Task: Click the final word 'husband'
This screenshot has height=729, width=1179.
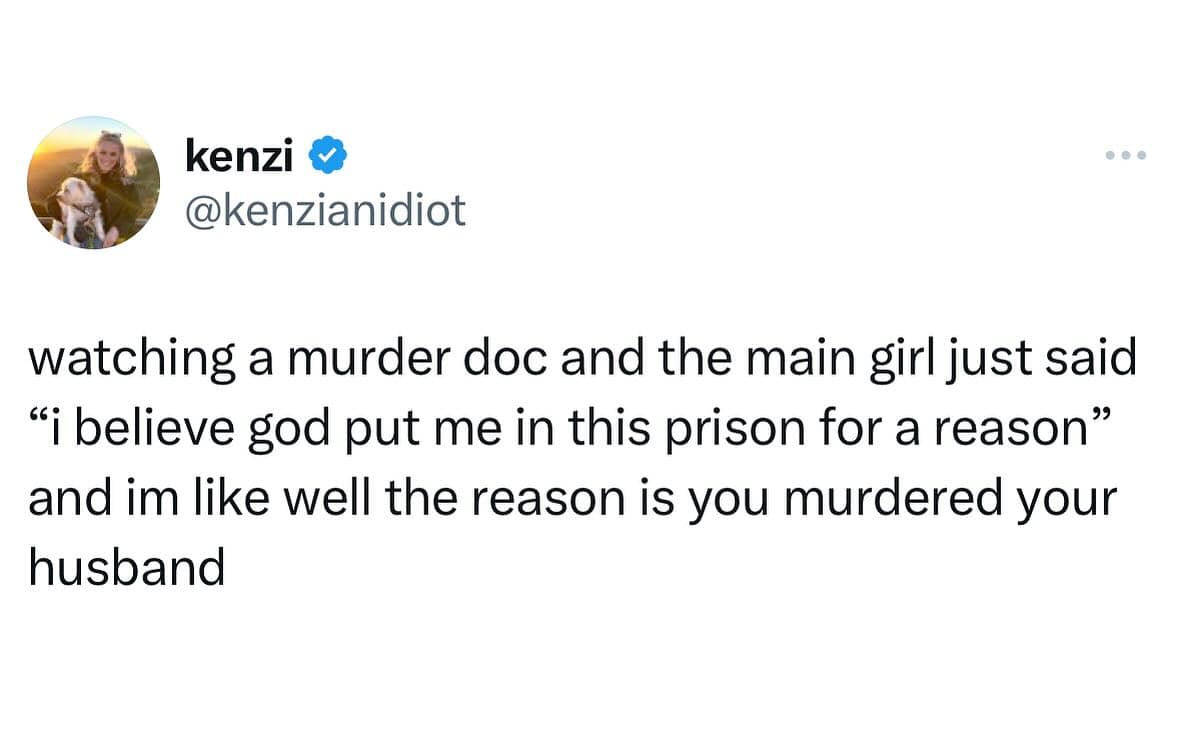Action: point(126,568)
